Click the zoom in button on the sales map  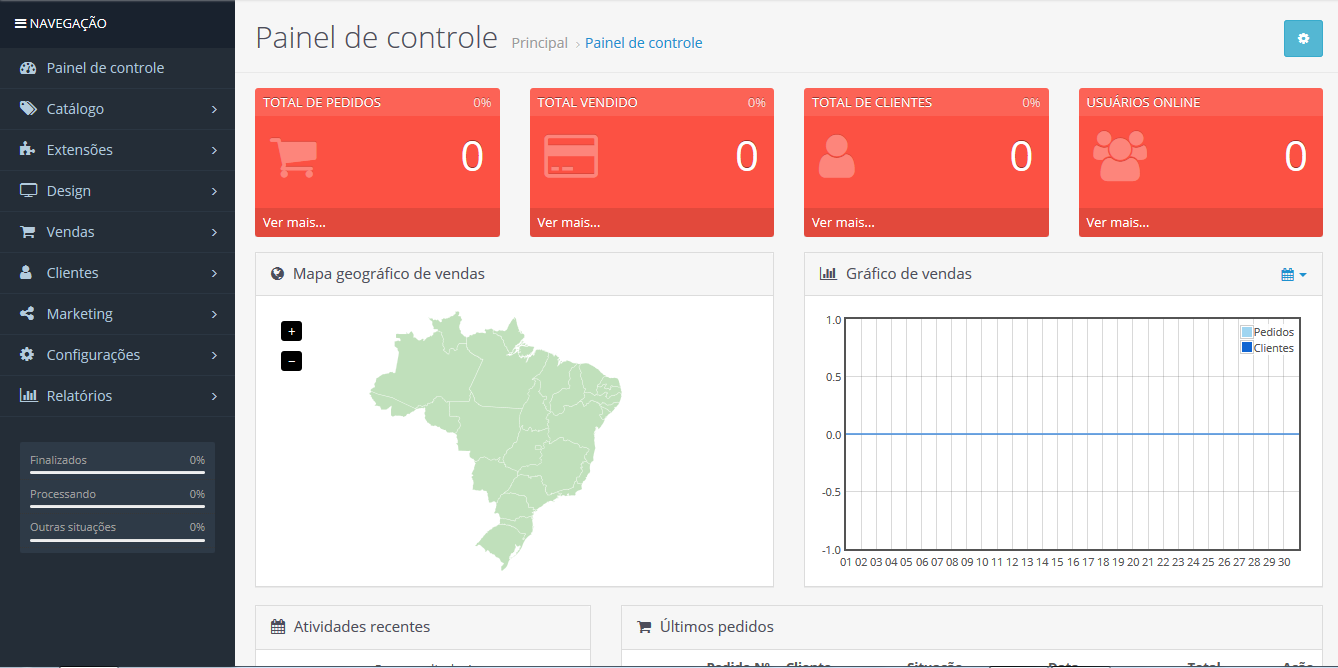click(291, 330)
